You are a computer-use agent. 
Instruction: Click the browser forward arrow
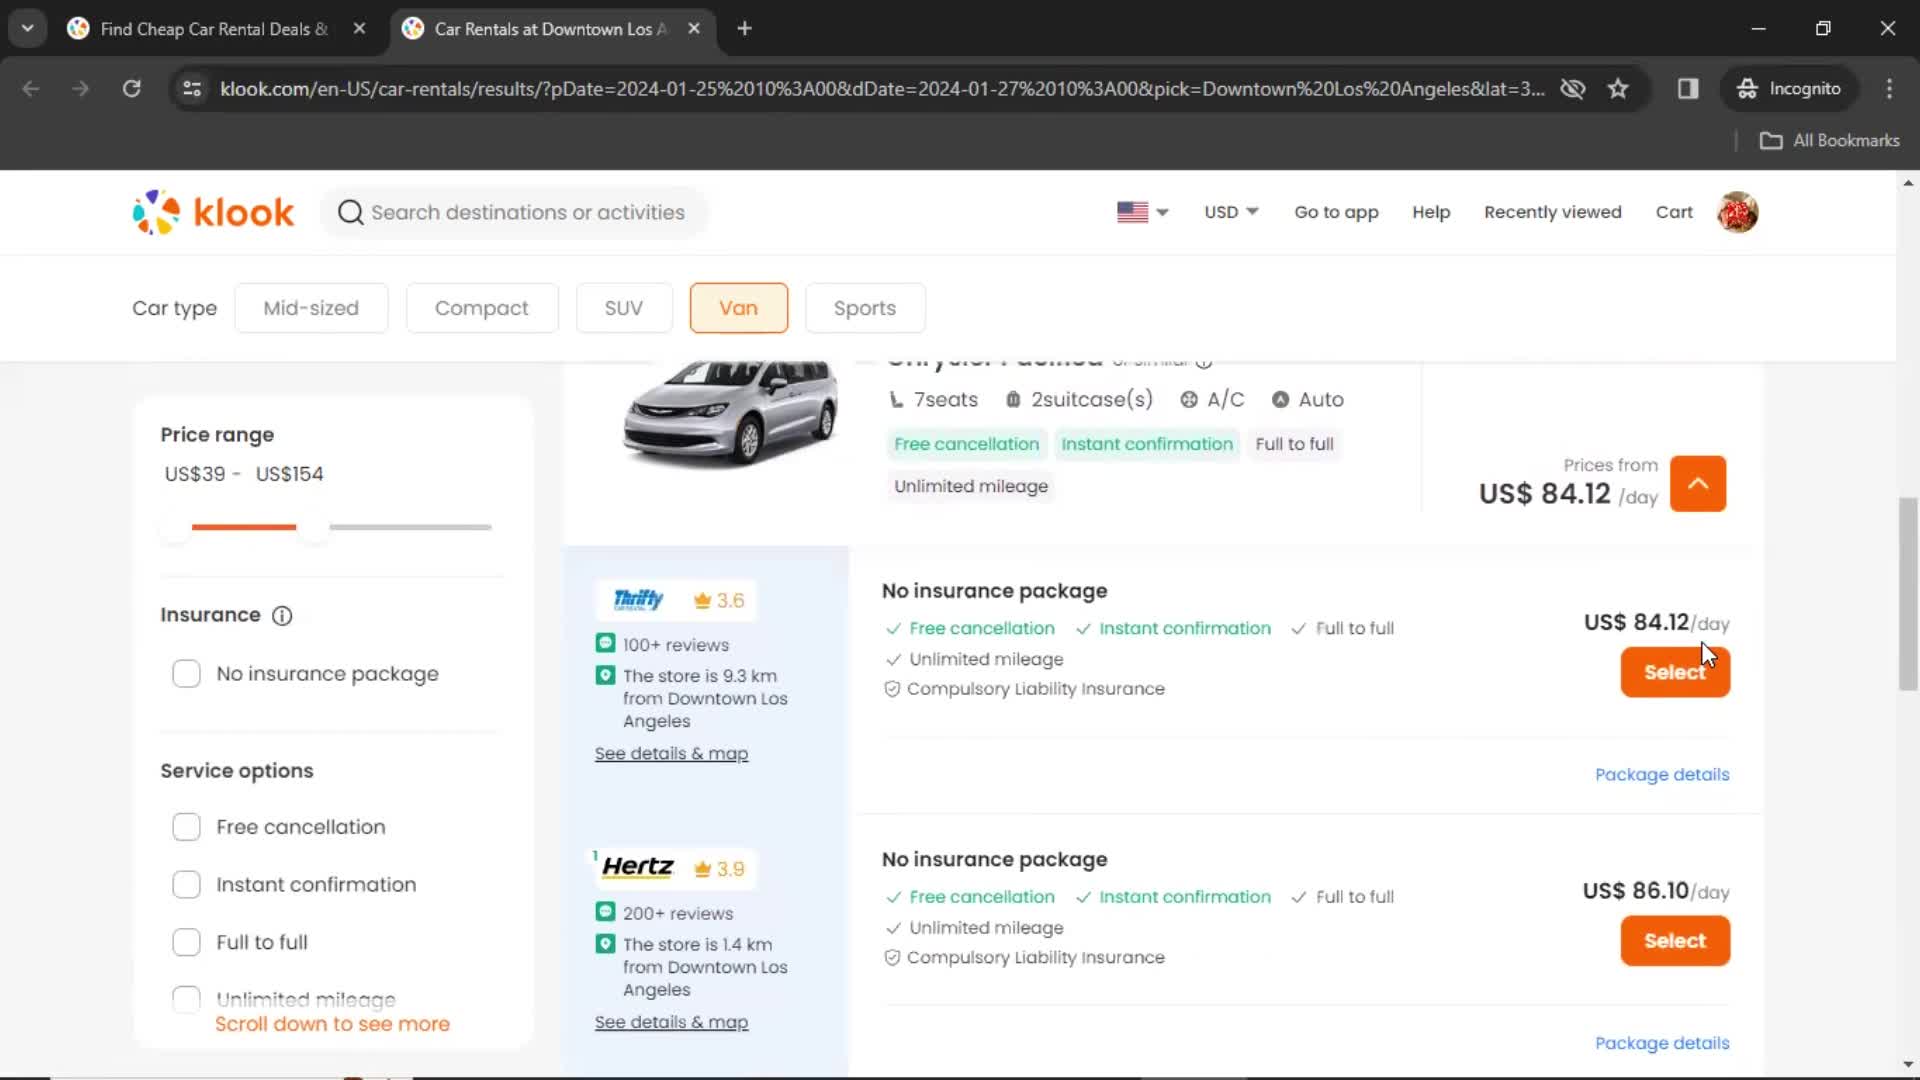click(x=81, y=89)
